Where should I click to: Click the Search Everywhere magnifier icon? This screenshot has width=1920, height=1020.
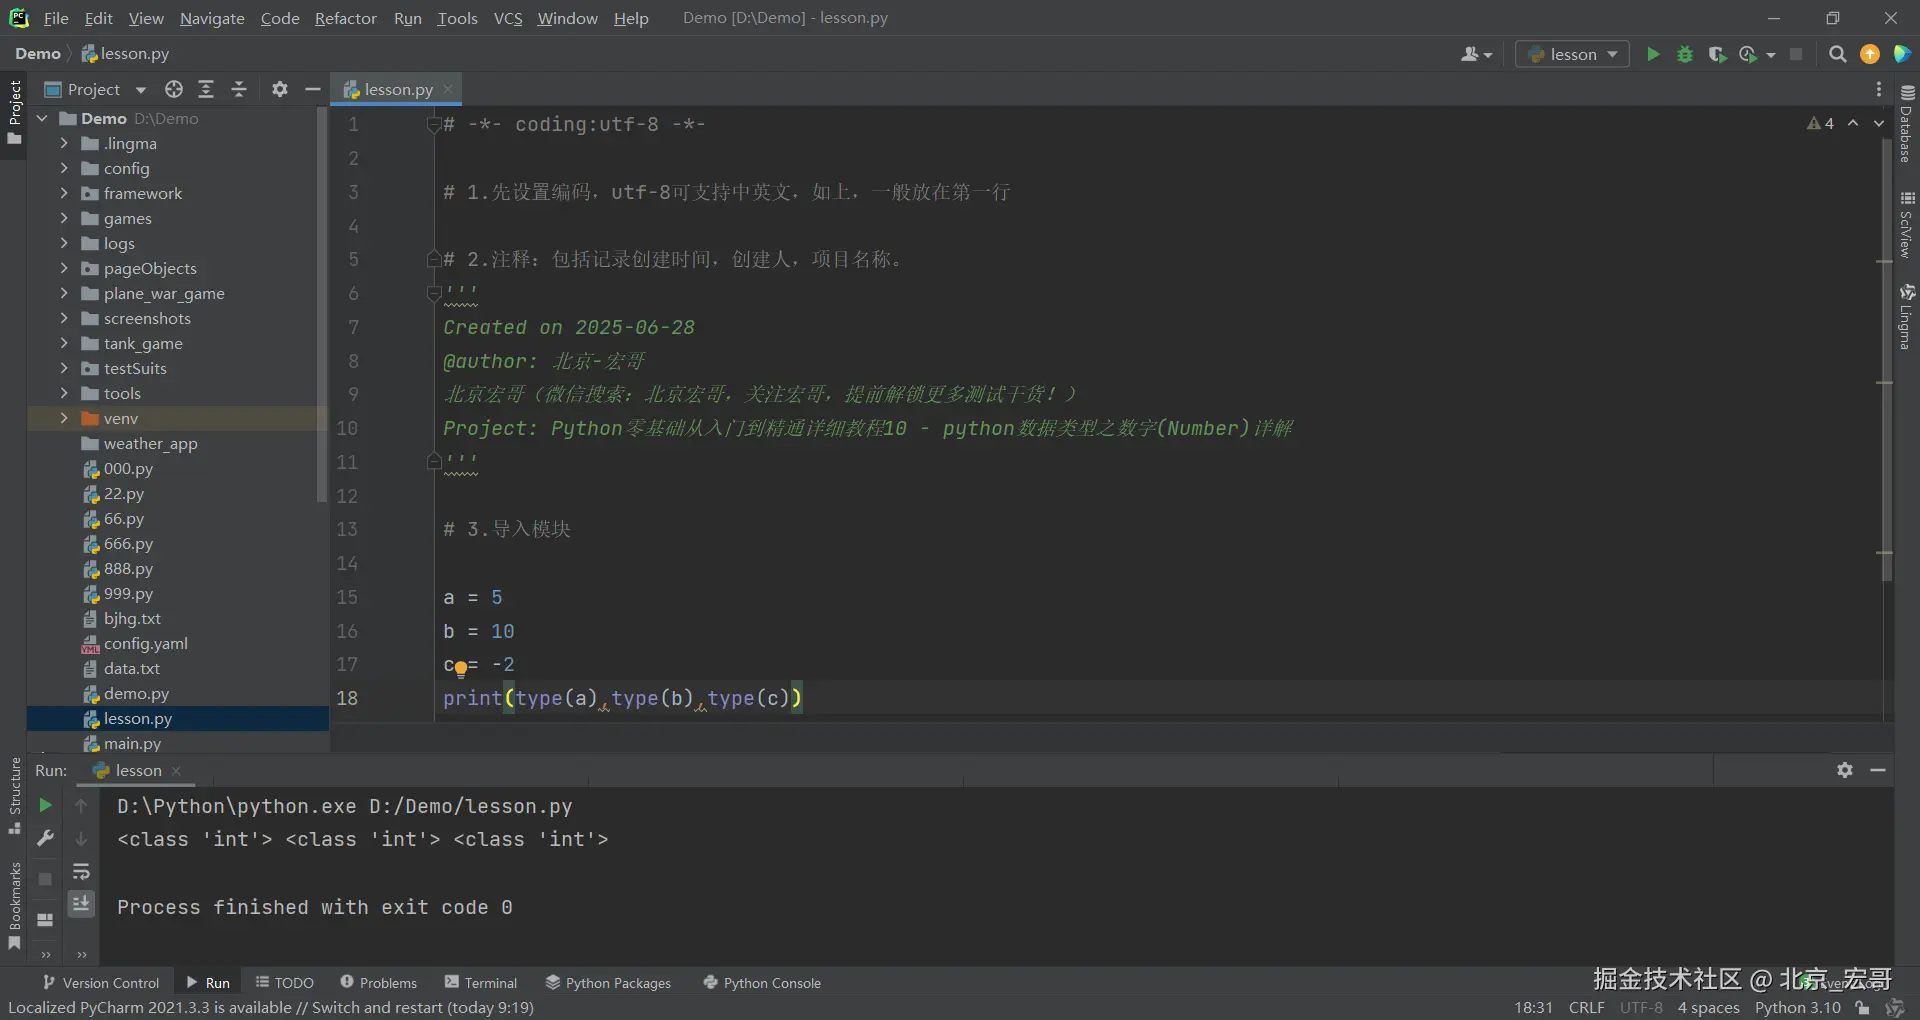[1837, 54]
